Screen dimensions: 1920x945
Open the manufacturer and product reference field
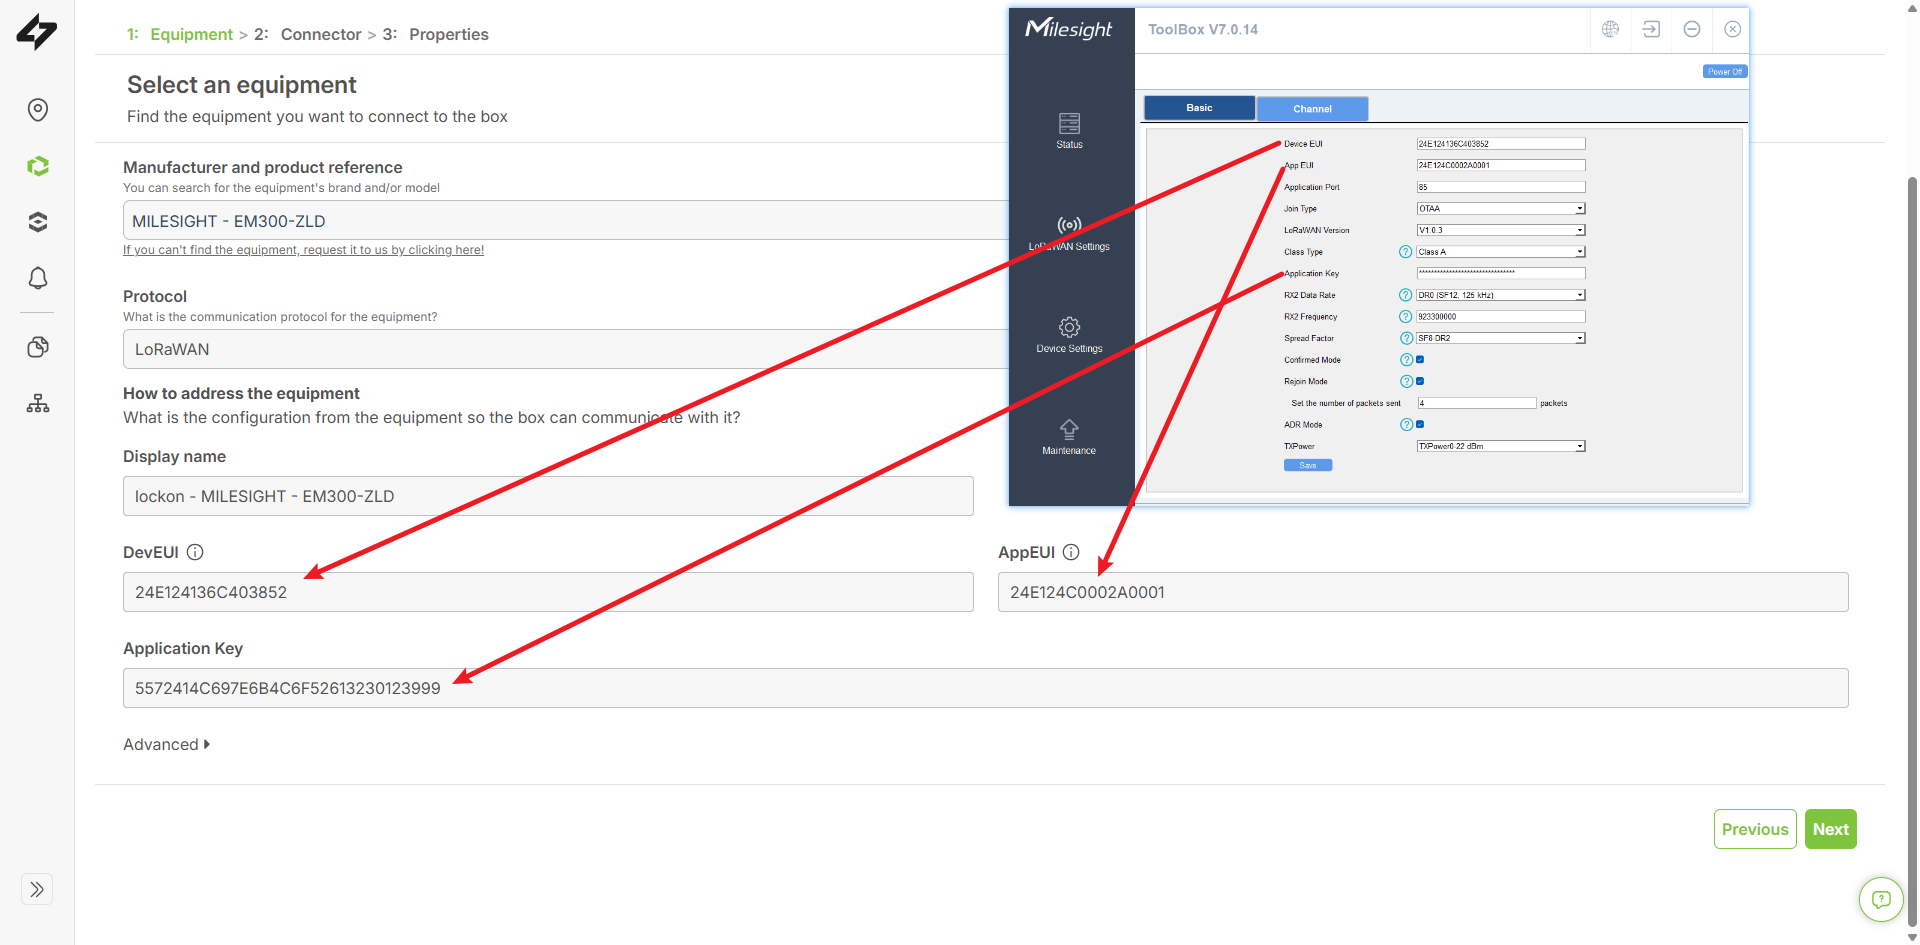pyautogui.click(x=566, y=221)
